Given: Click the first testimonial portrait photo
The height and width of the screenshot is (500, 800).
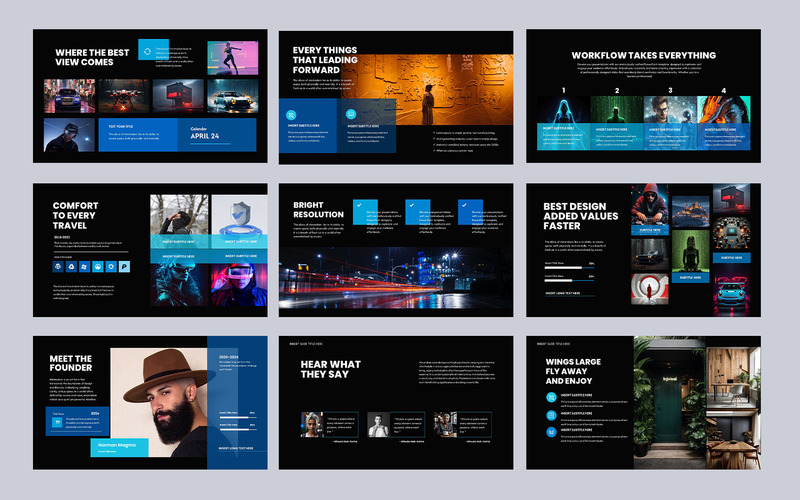Looking at the screenshot, I should click(311, 424).
